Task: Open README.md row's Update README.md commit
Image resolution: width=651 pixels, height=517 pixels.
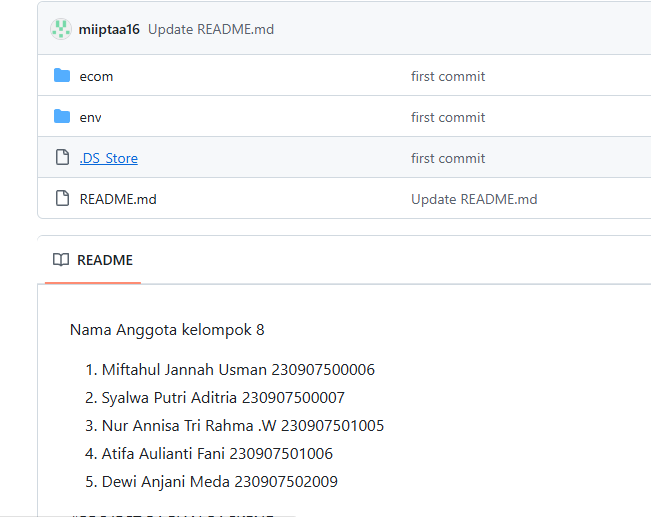Action: pyautogui.click(x=474, y=199)
